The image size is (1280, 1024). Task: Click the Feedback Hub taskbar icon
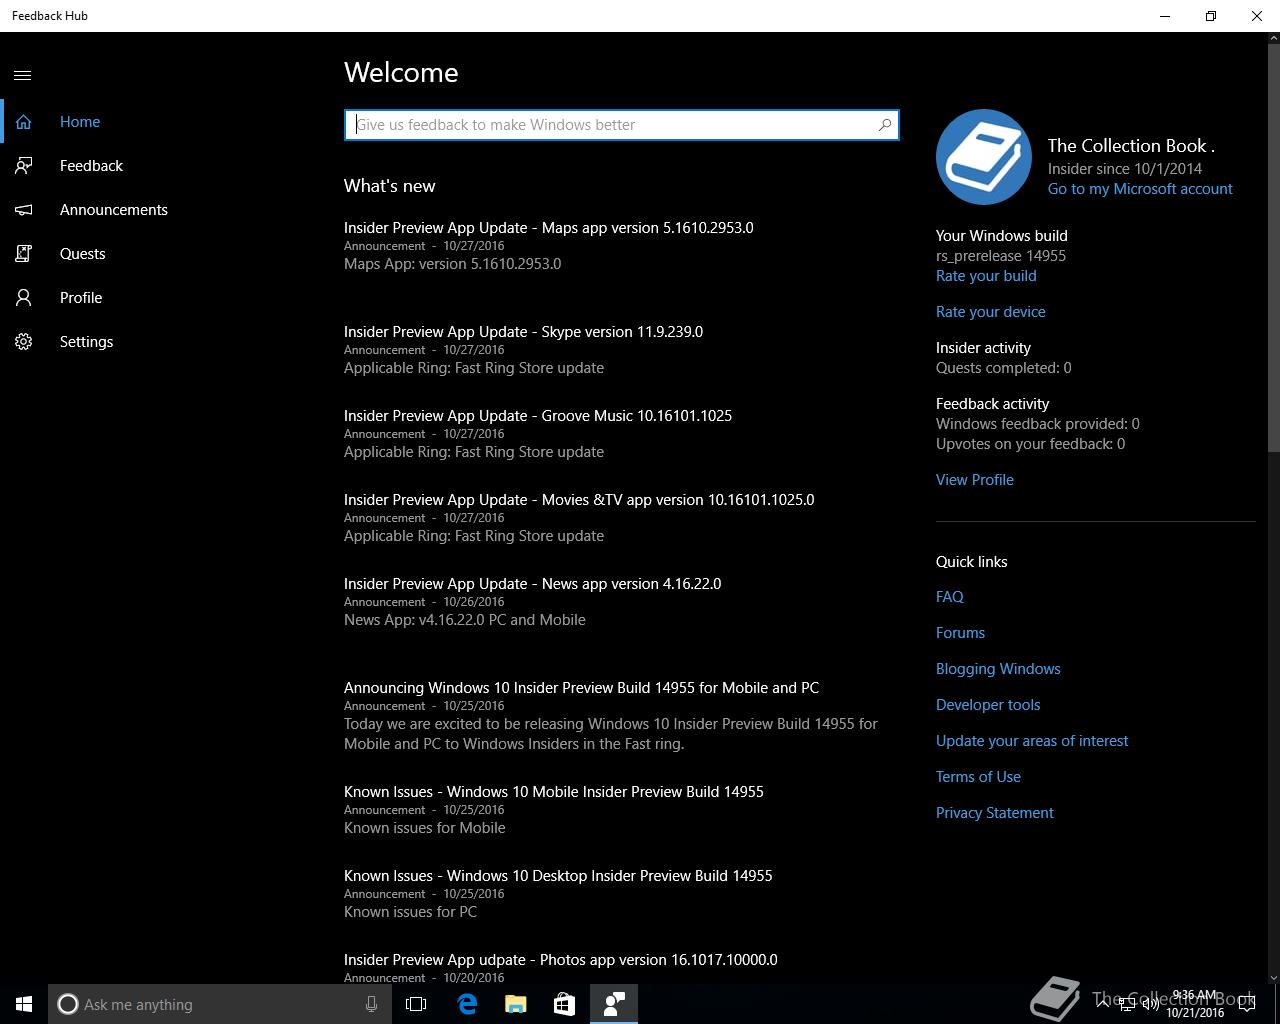614,1004
